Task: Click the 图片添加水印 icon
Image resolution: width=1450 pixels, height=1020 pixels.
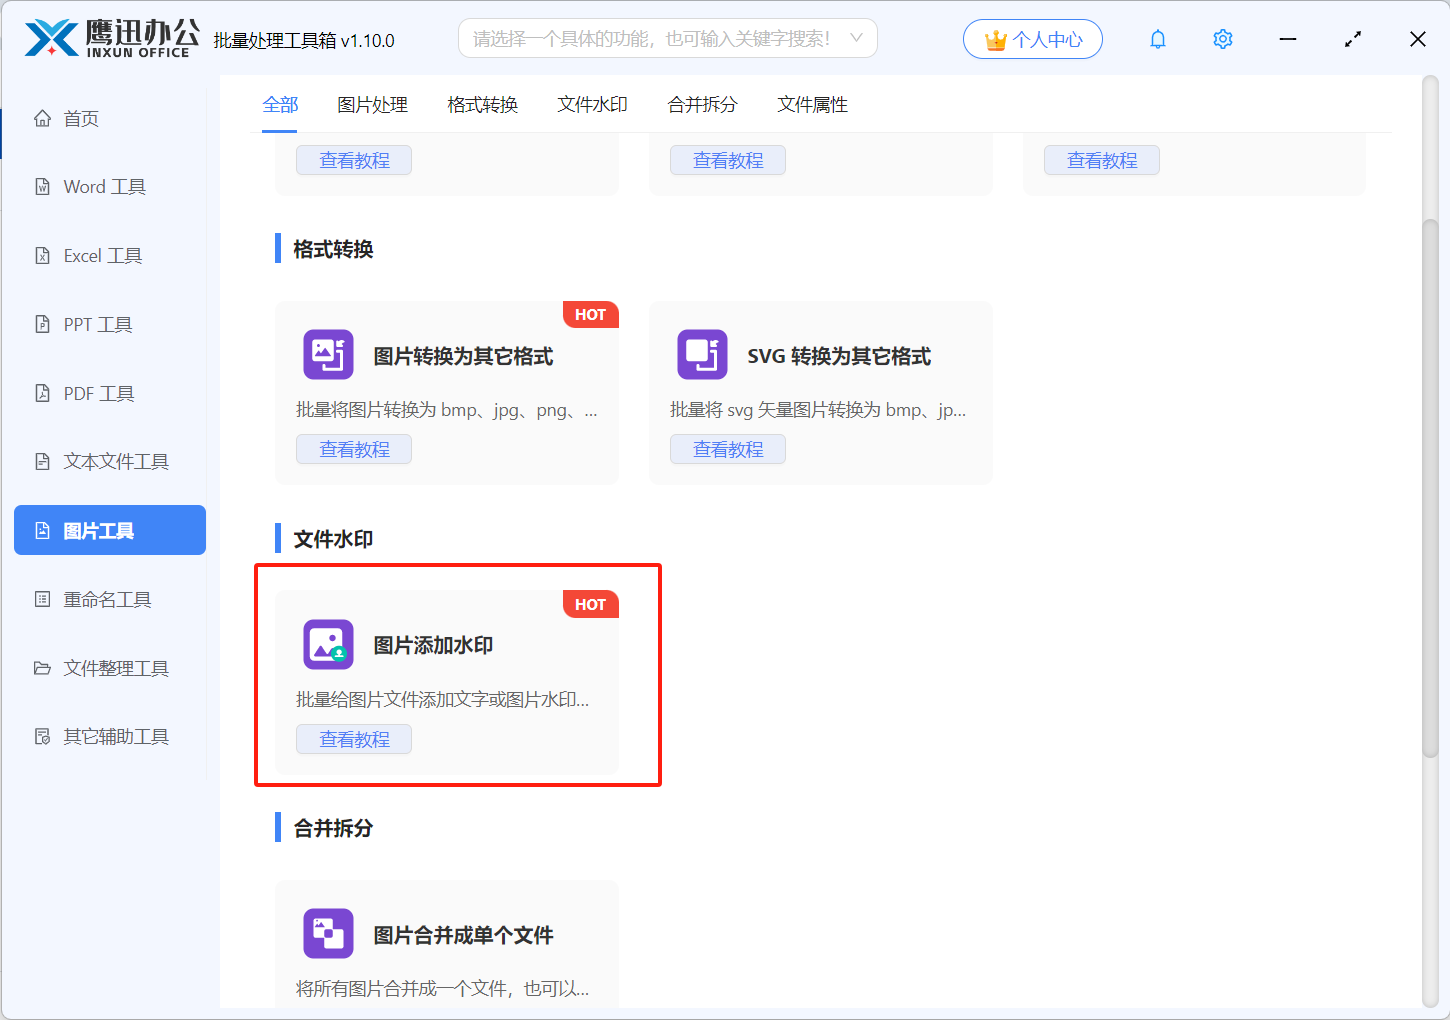Action: tap(329, 645)
